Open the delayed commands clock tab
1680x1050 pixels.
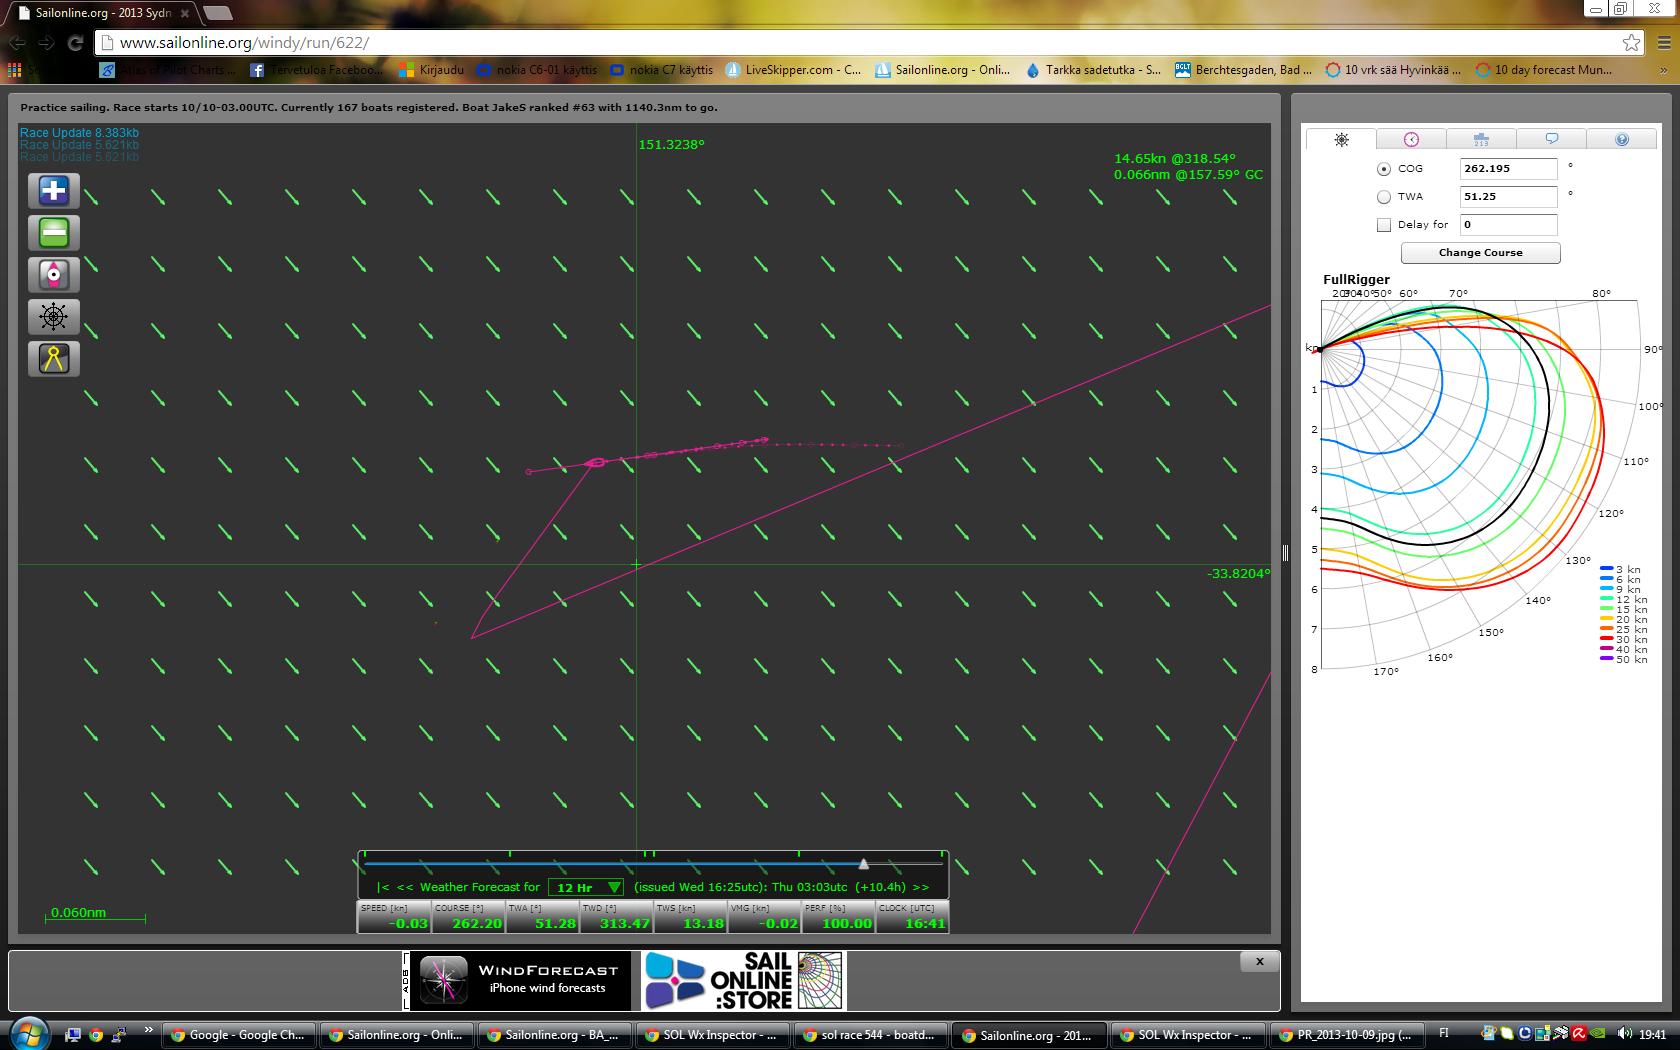(x=1411, y=139)
